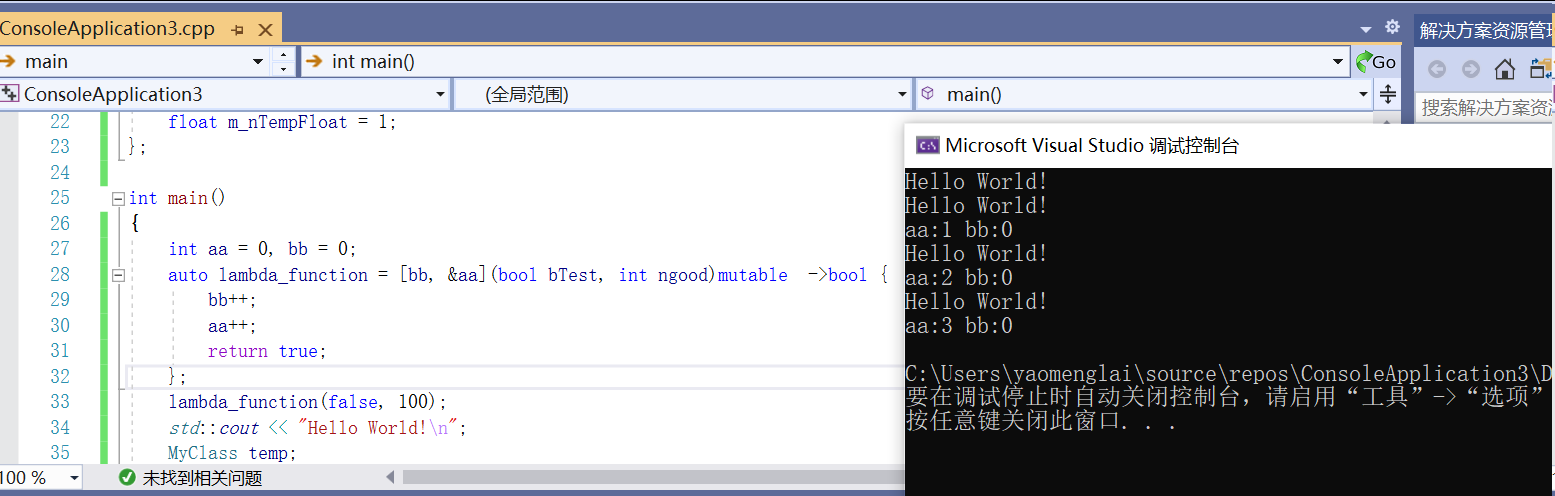Screen dimensions: 1555x496
Task: Open the ConsoleApplication3 project dropdown
Action: coord(440,95)
